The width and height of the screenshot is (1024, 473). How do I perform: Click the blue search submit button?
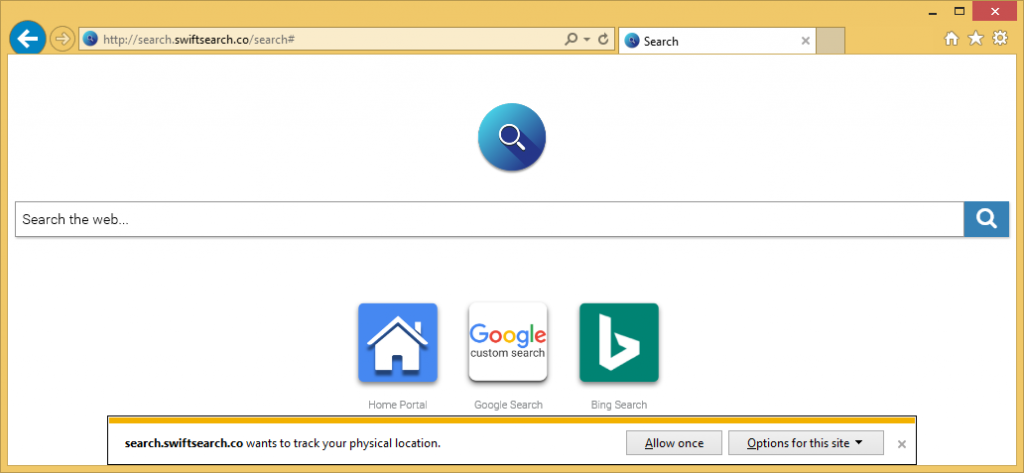click(x=986, y=219)
